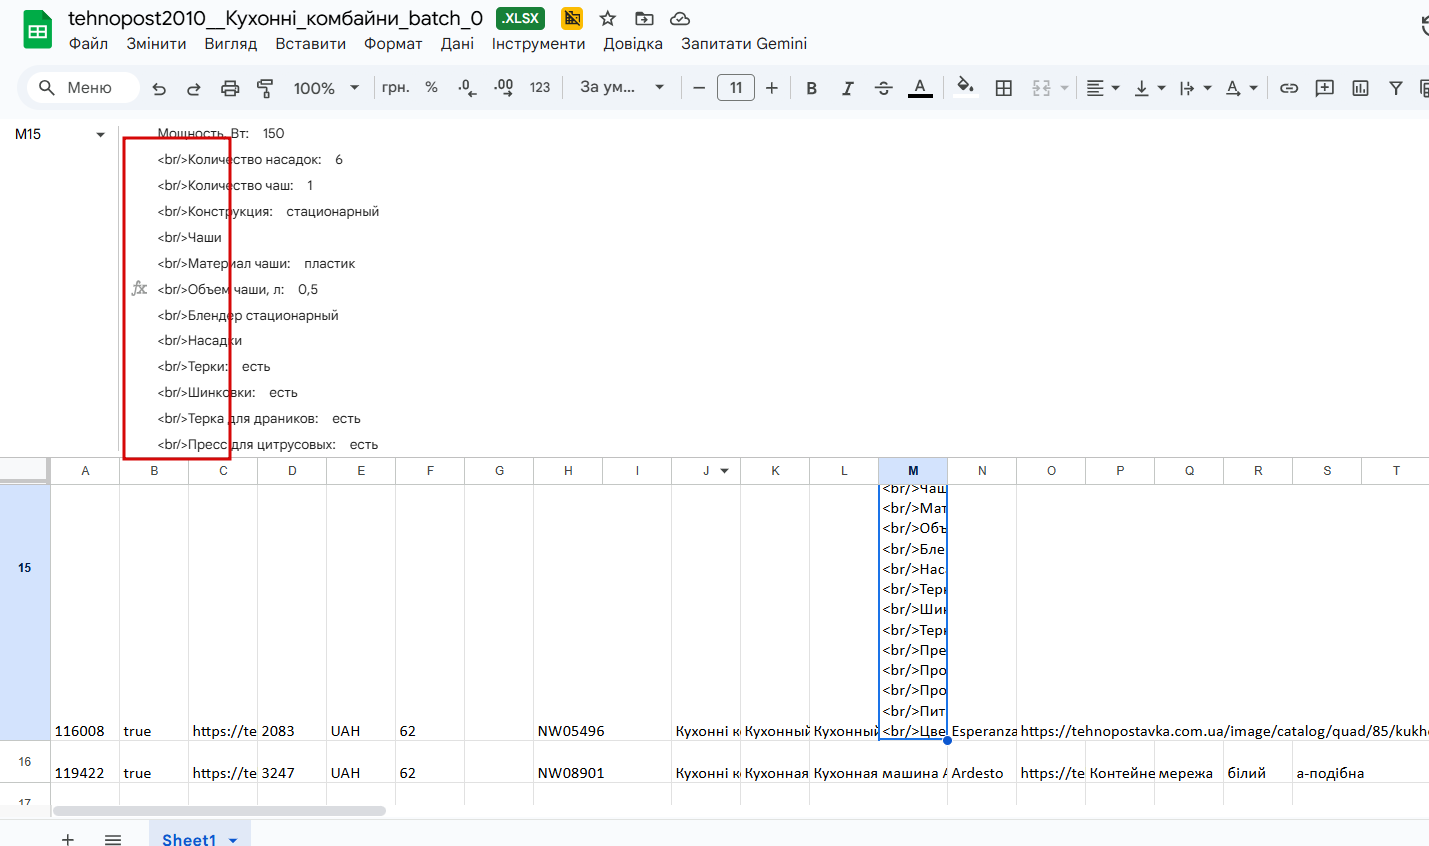The width and height of the screenshot is (1429, 846).
Task: Click the horizontal scrollbar thumb
Action: pos(219,811)
